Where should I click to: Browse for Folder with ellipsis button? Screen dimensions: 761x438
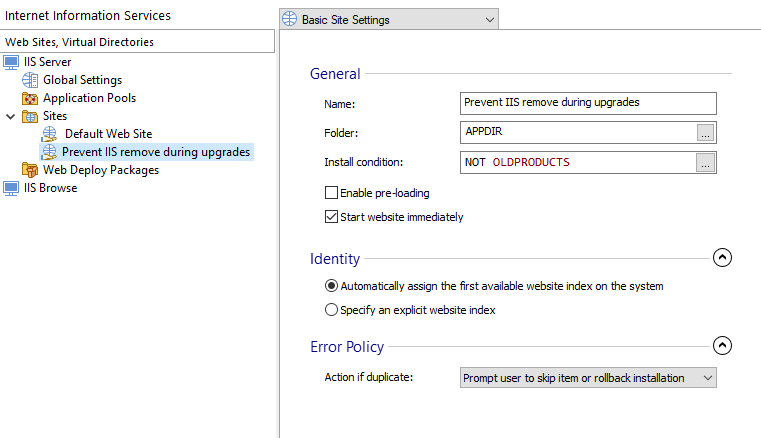pyautogui.click(x=705, y=133)
